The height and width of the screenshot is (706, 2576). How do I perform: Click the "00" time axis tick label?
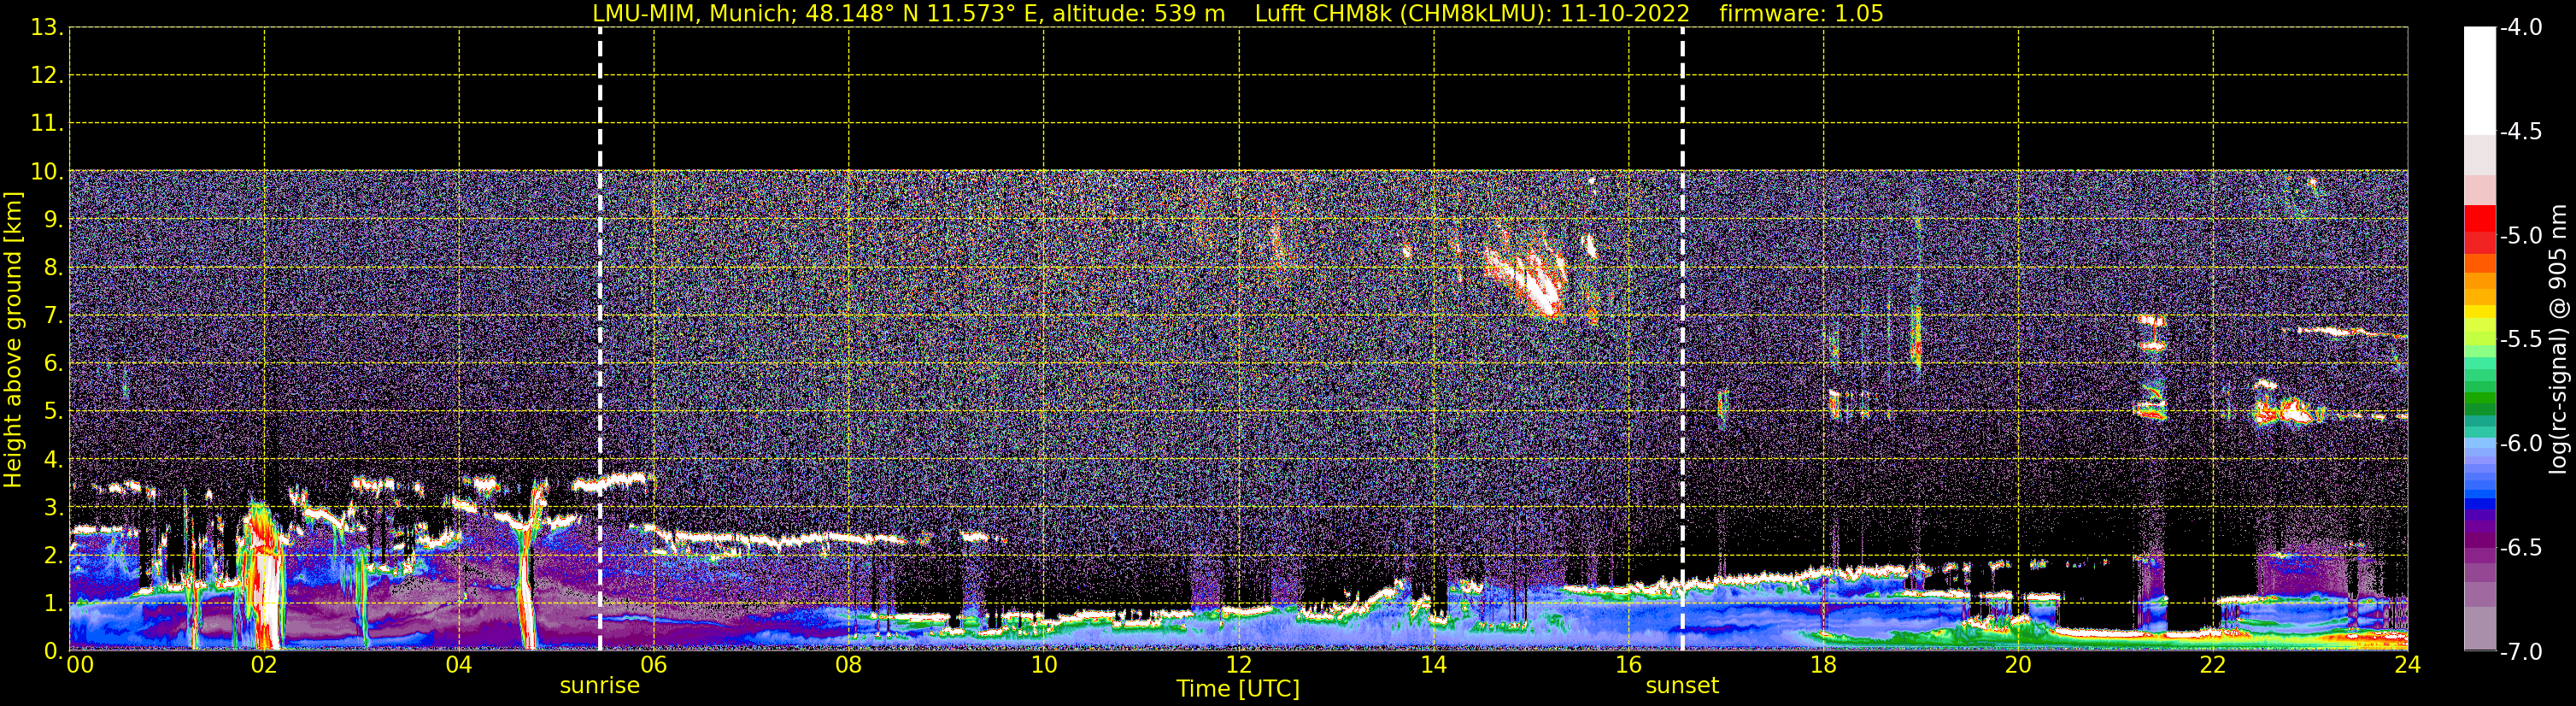point(80,665)
